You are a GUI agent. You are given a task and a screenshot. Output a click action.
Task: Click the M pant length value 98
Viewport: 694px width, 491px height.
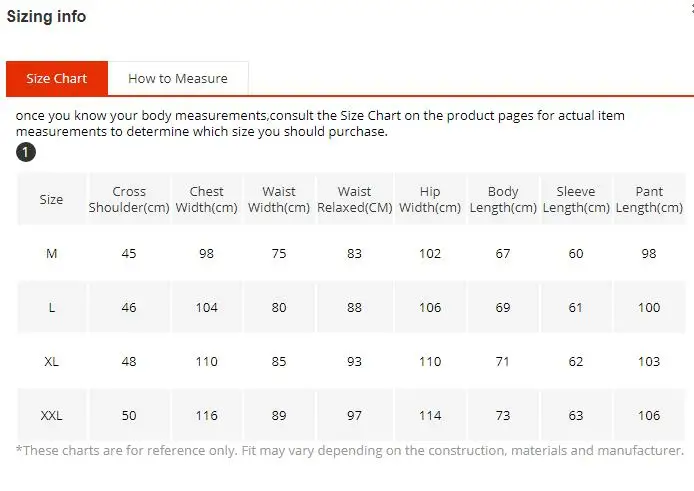[649, 254]
